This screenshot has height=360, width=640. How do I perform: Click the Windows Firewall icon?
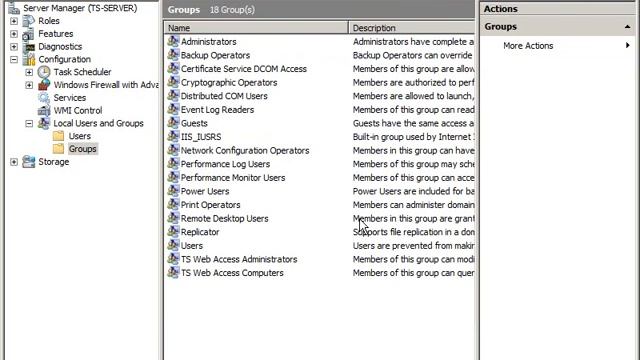point(44,85)
